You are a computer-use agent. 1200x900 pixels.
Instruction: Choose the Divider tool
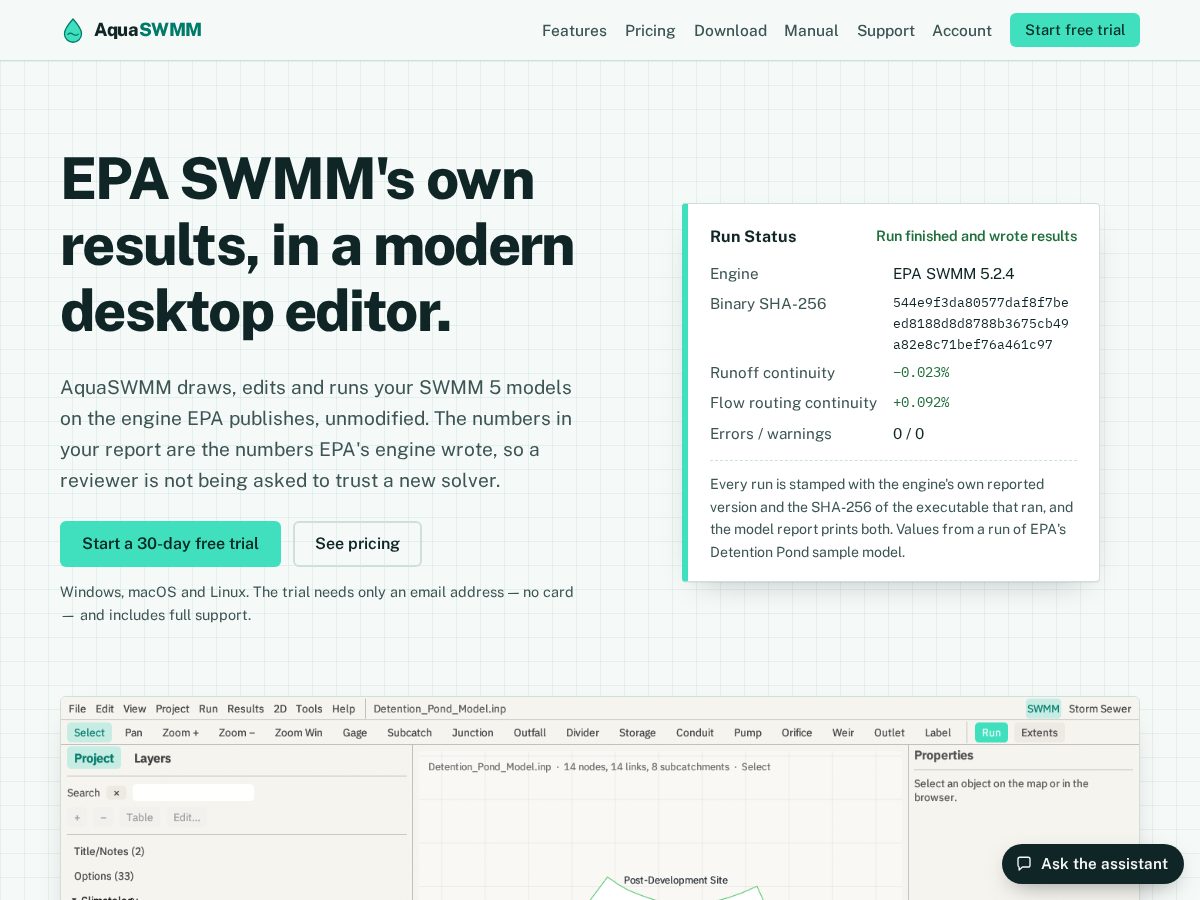(583, 733)
